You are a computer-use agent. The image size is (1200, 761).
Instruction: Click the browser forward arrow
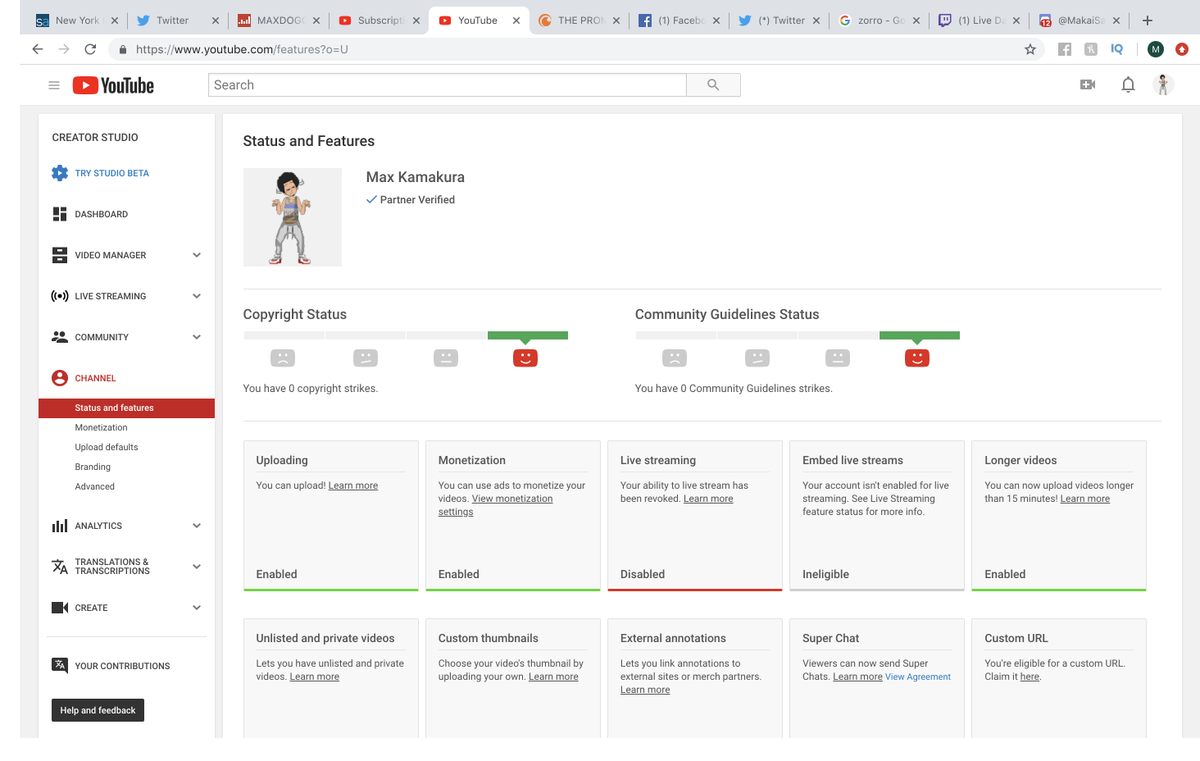64,49
